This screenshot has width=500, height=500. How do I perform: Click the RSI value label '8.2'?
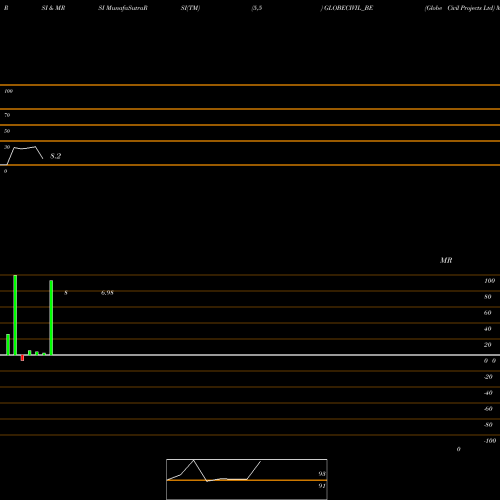[x=55, y=156]
